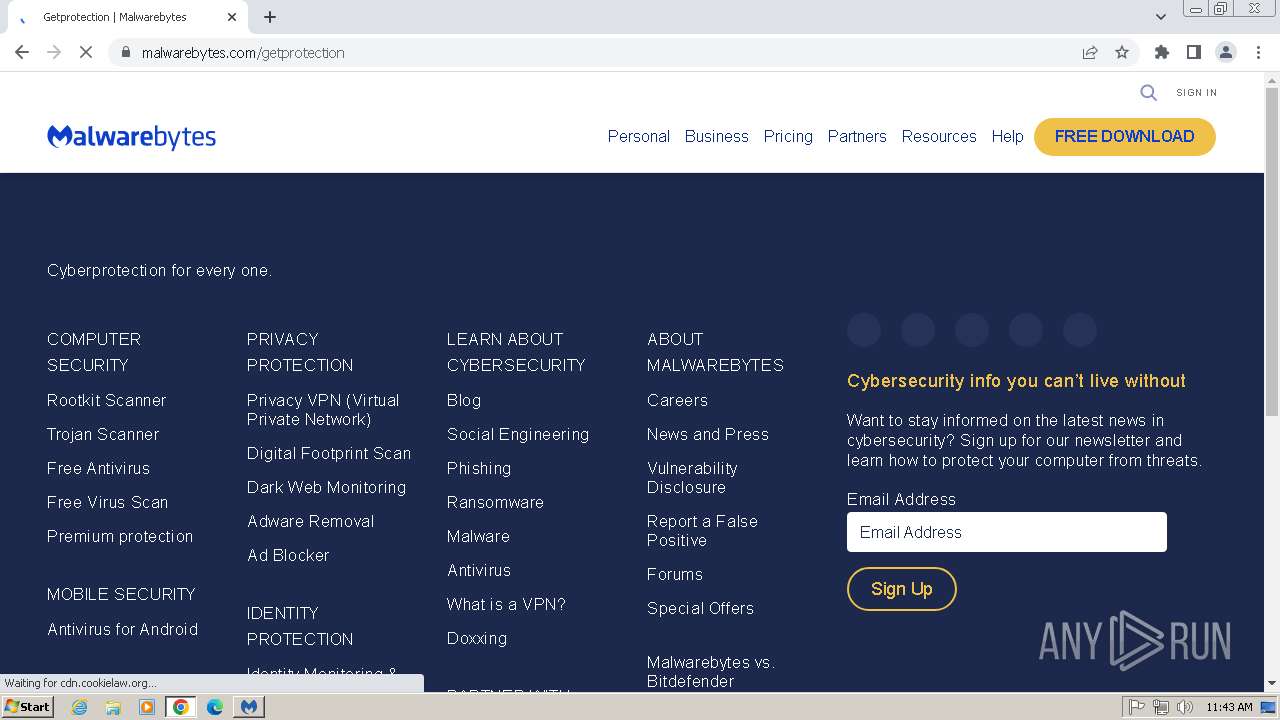This screenshot has height=720, width=1280.
Task: Open the Personal menu
Action: coord(639,136)
